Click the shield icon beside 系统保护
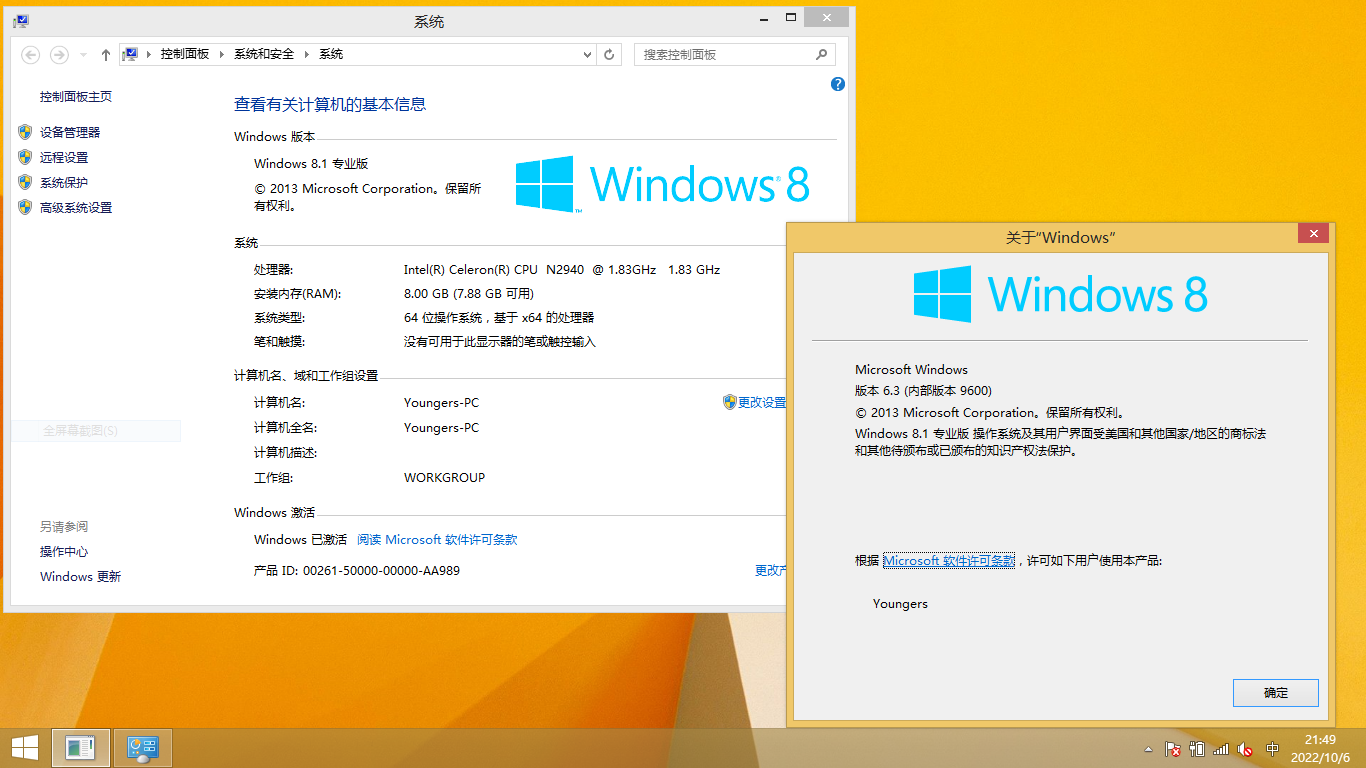The height and width of the screenshot is (768, 1366). pos(25,182)
